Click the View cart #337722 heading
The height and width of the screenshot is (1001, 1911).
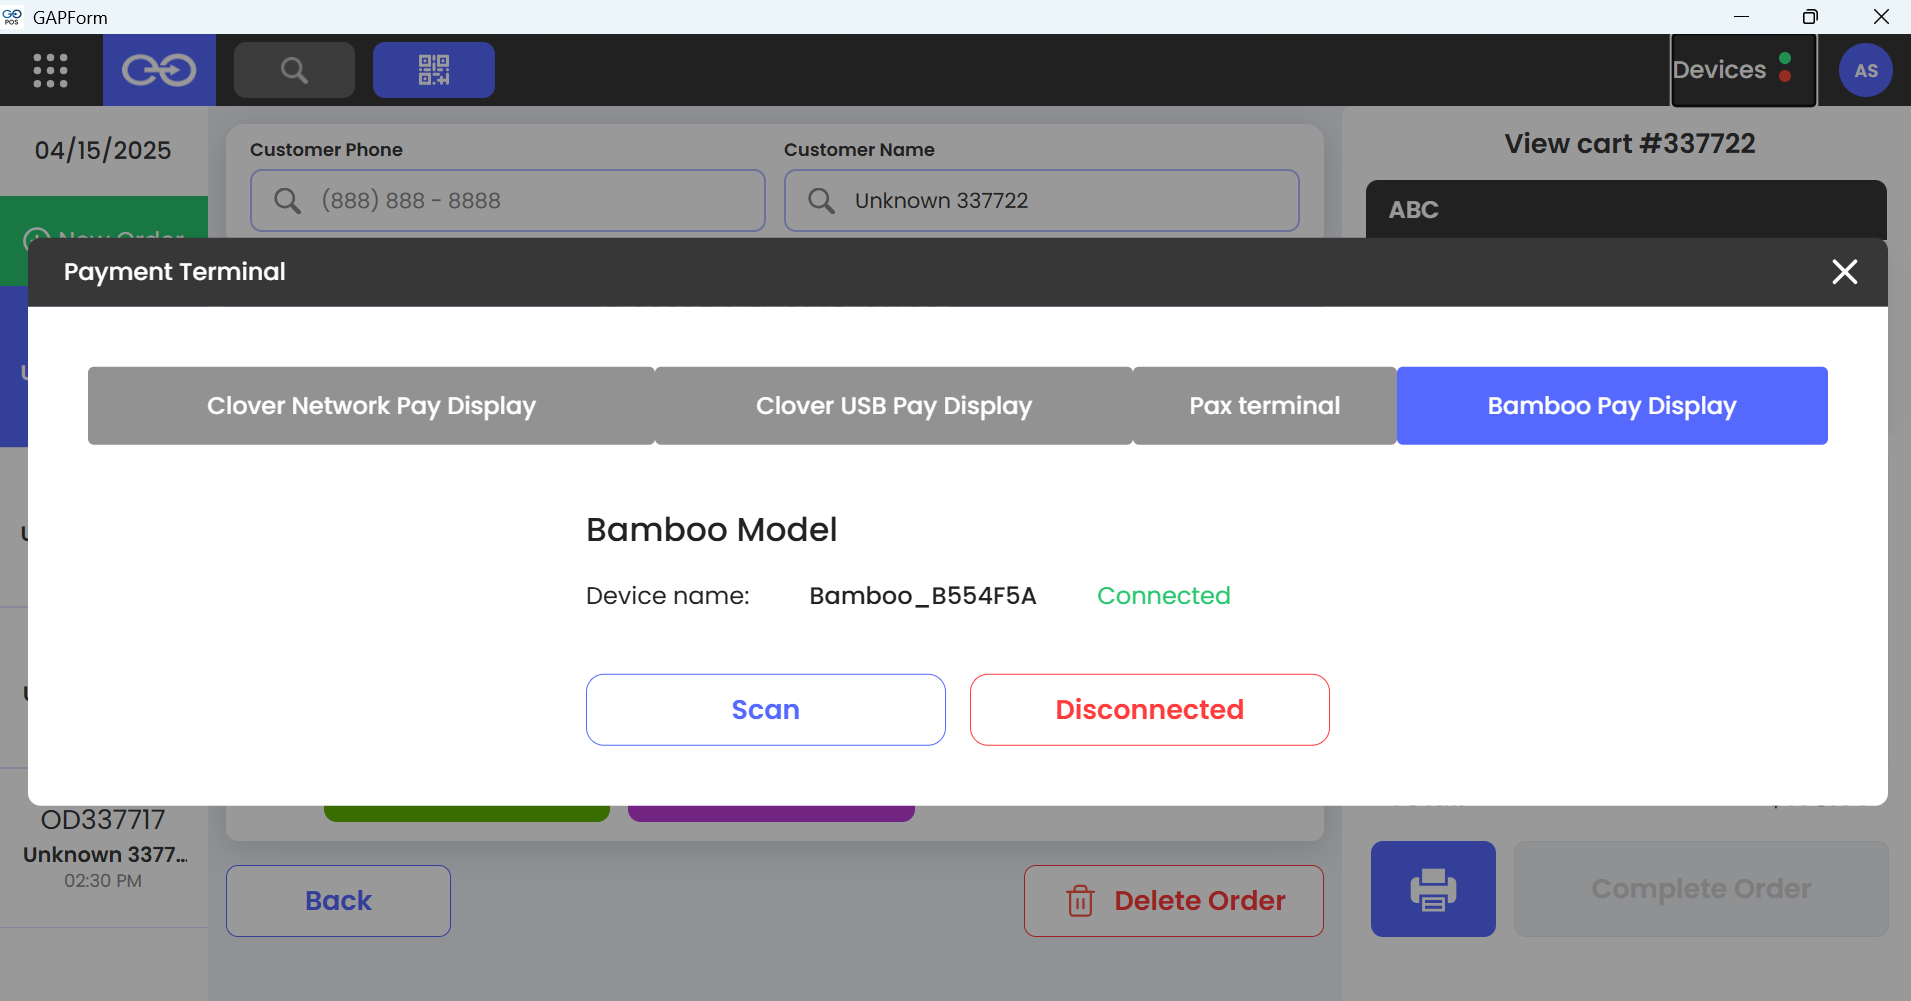(x=1630, y=144)
